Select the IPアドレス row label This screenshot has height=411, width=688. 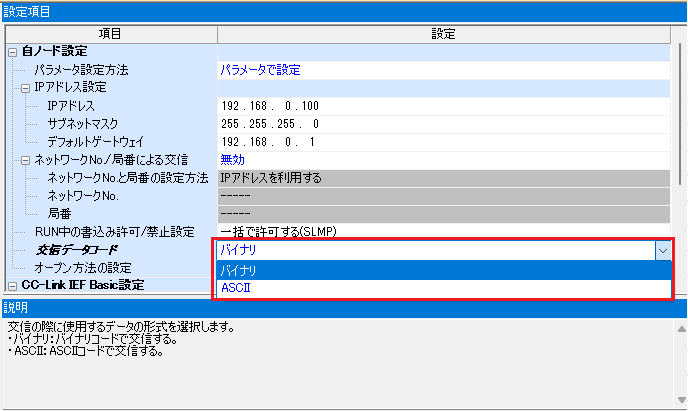[x=71, y=106]
